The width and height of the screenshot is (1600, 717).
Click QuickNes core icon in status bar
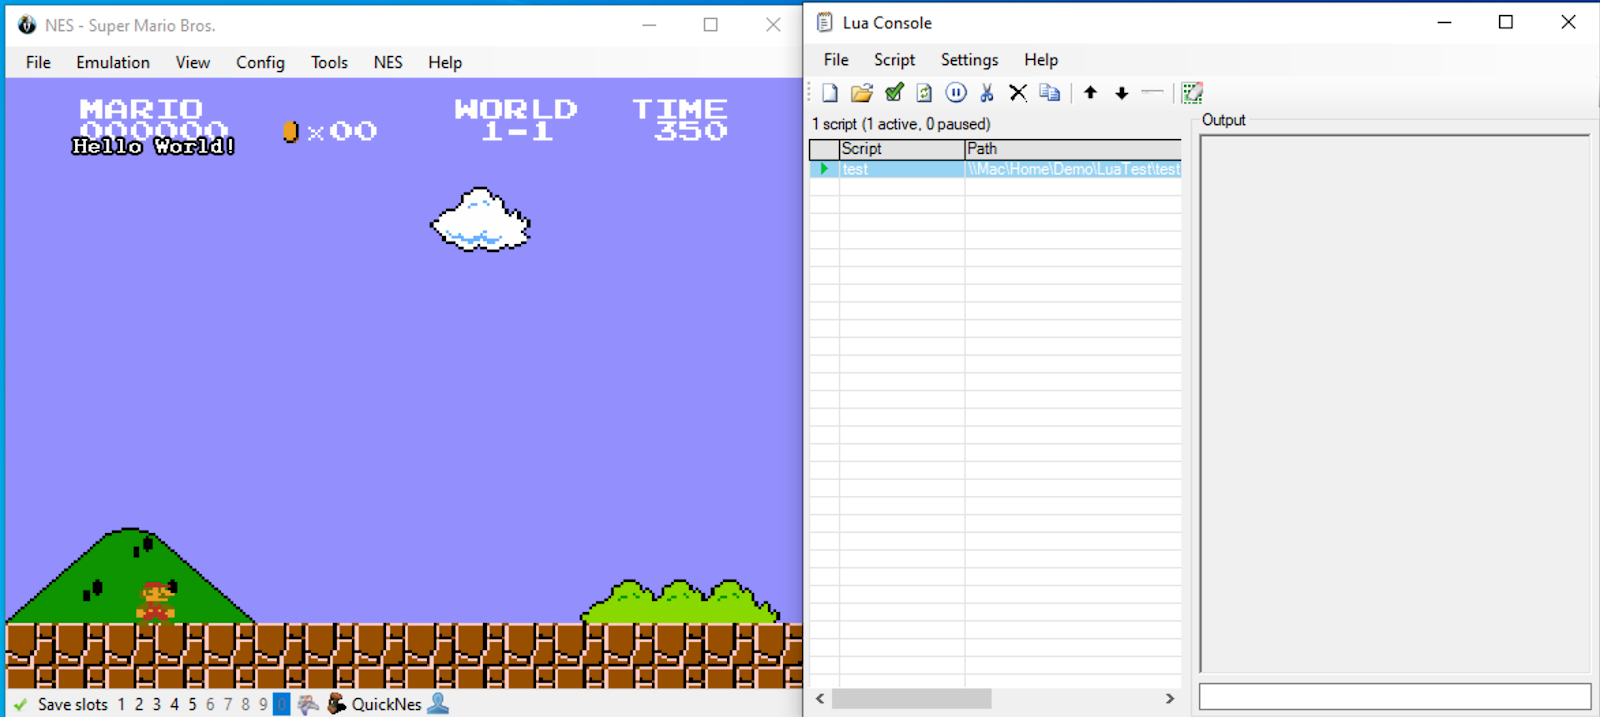point(337,704)
